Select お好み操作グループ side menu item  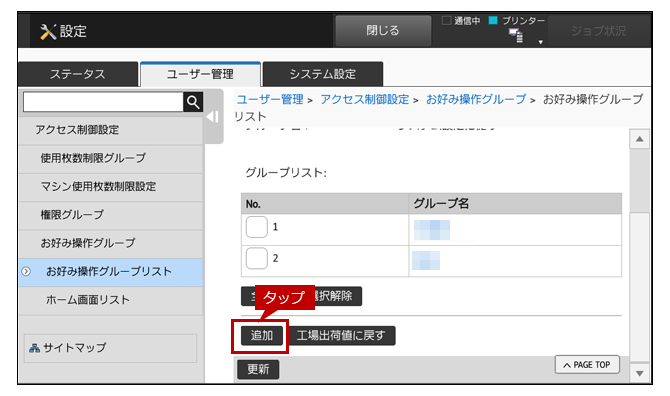[x=111, y=243]
